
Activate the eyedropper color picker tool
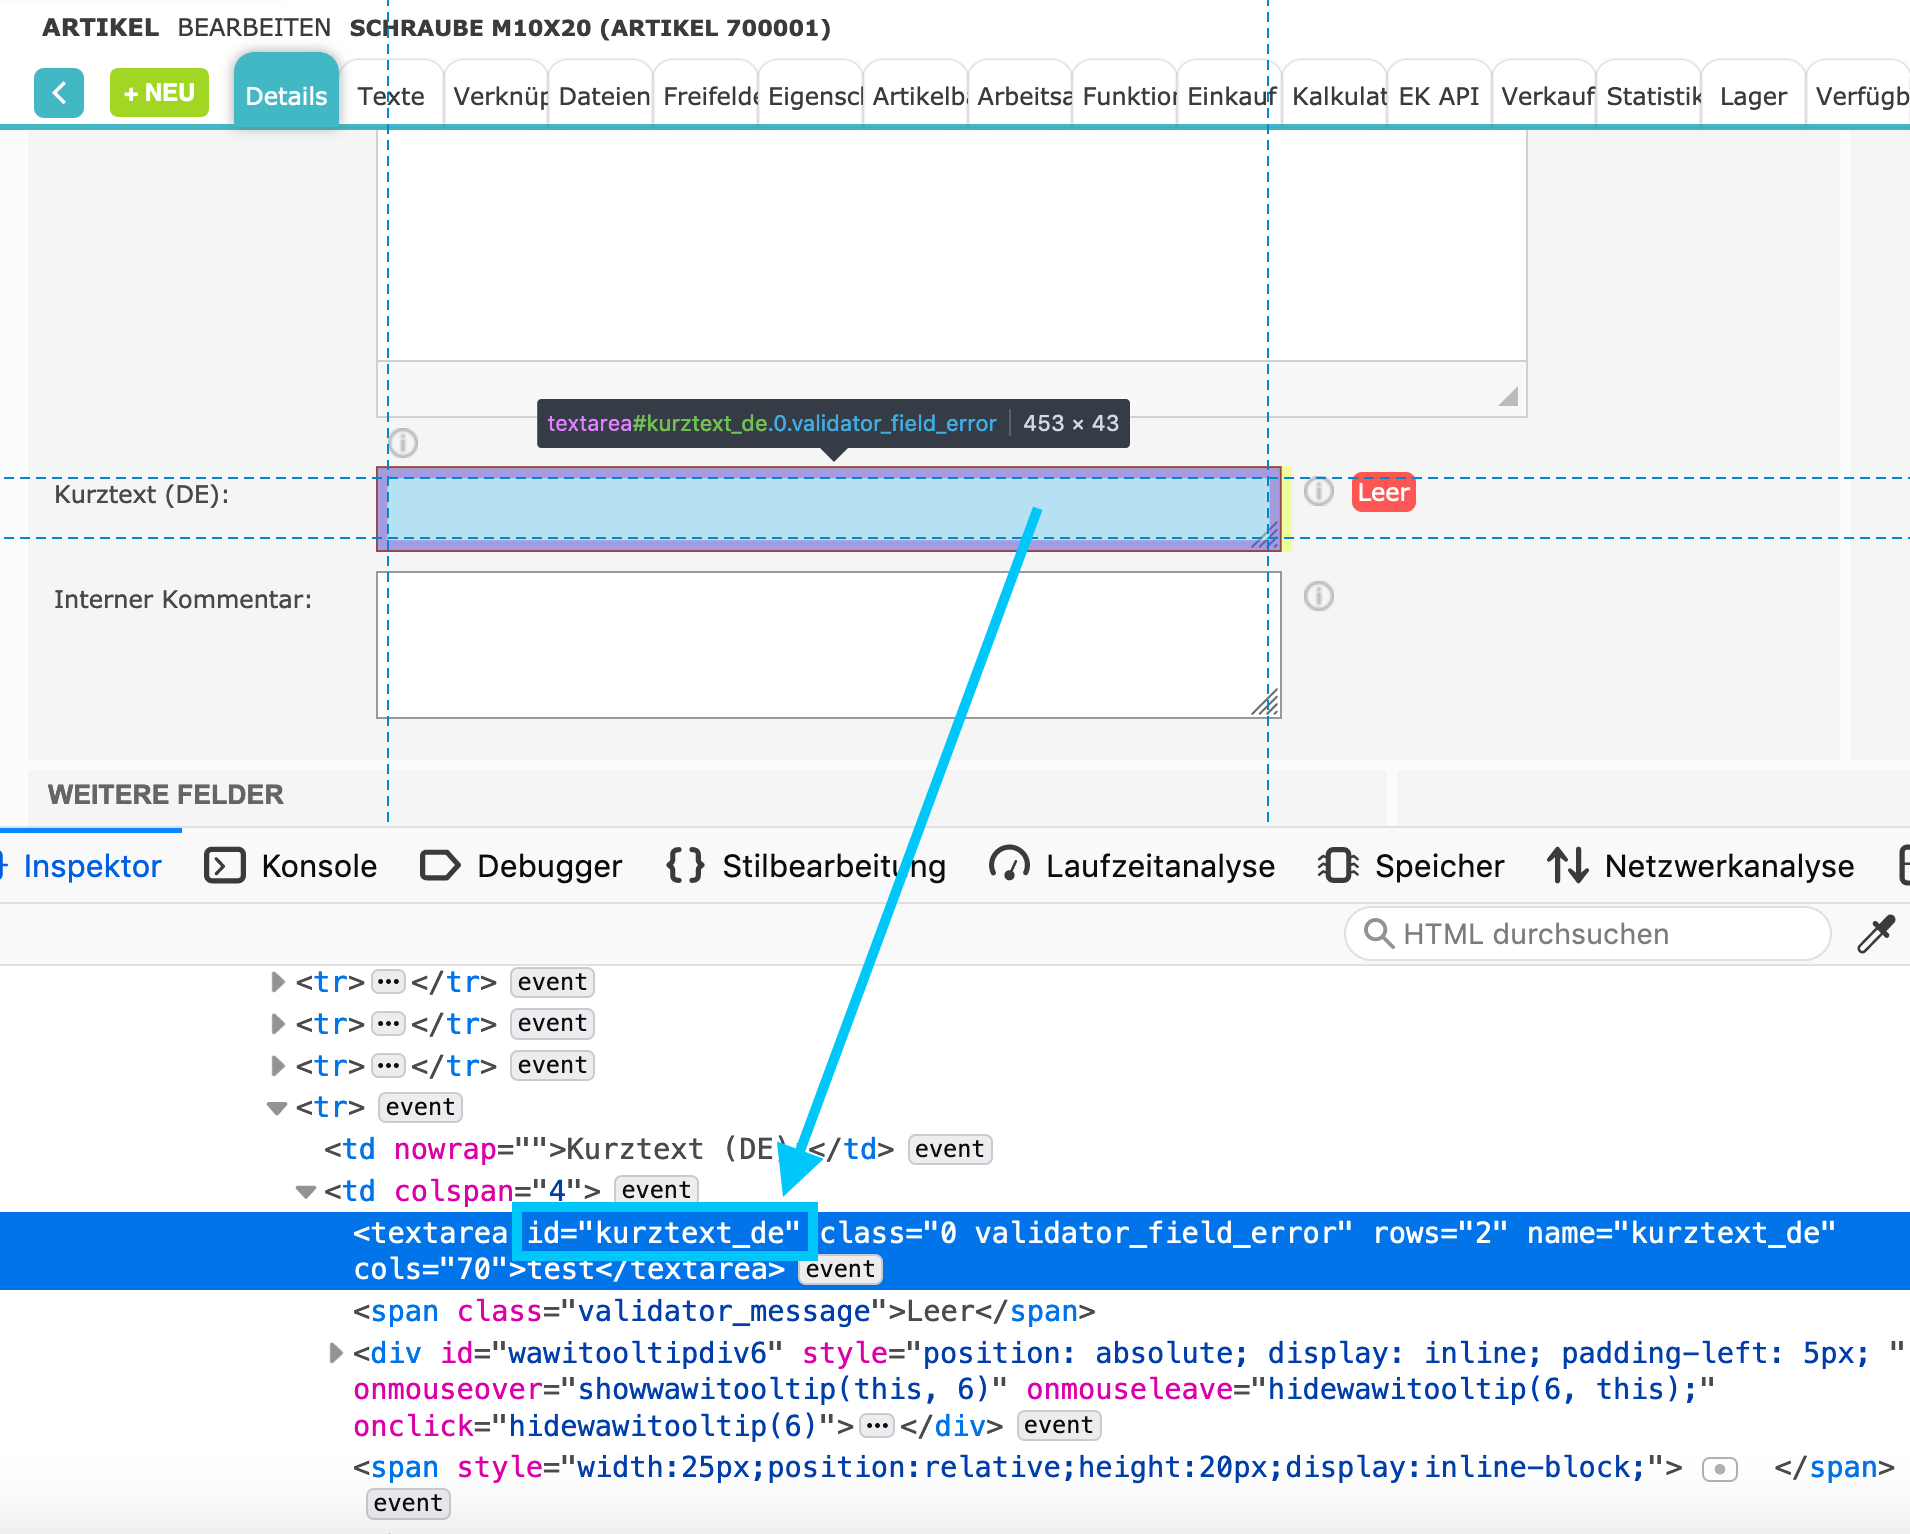pyautogui.click(x=1875, y=934)
